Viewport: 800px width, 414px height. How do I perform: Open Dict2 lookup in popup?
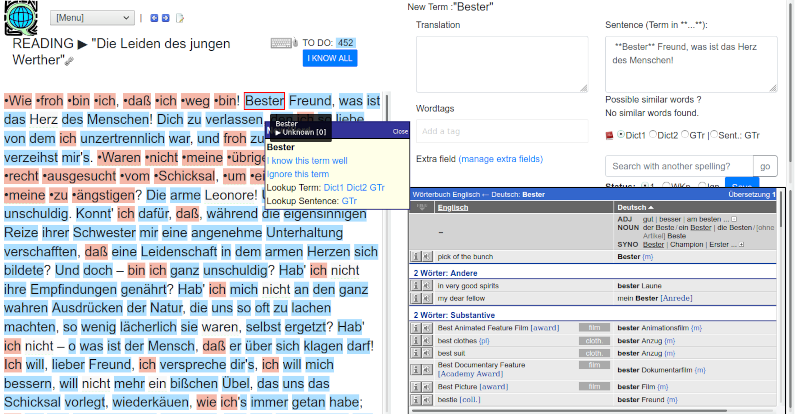pyautogui.click(x=357, y=188)
